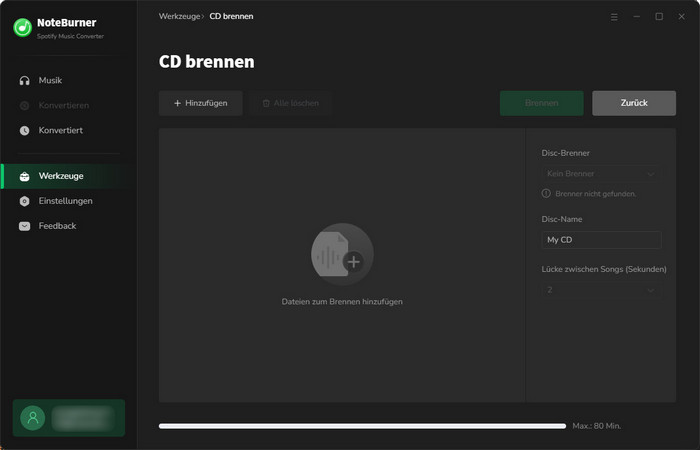Click the Disc-Name input field

coord(601,240)
